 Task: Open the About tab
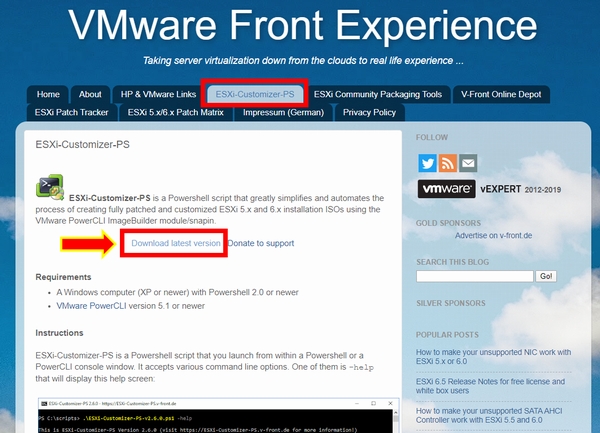click(x=90, y=94)
